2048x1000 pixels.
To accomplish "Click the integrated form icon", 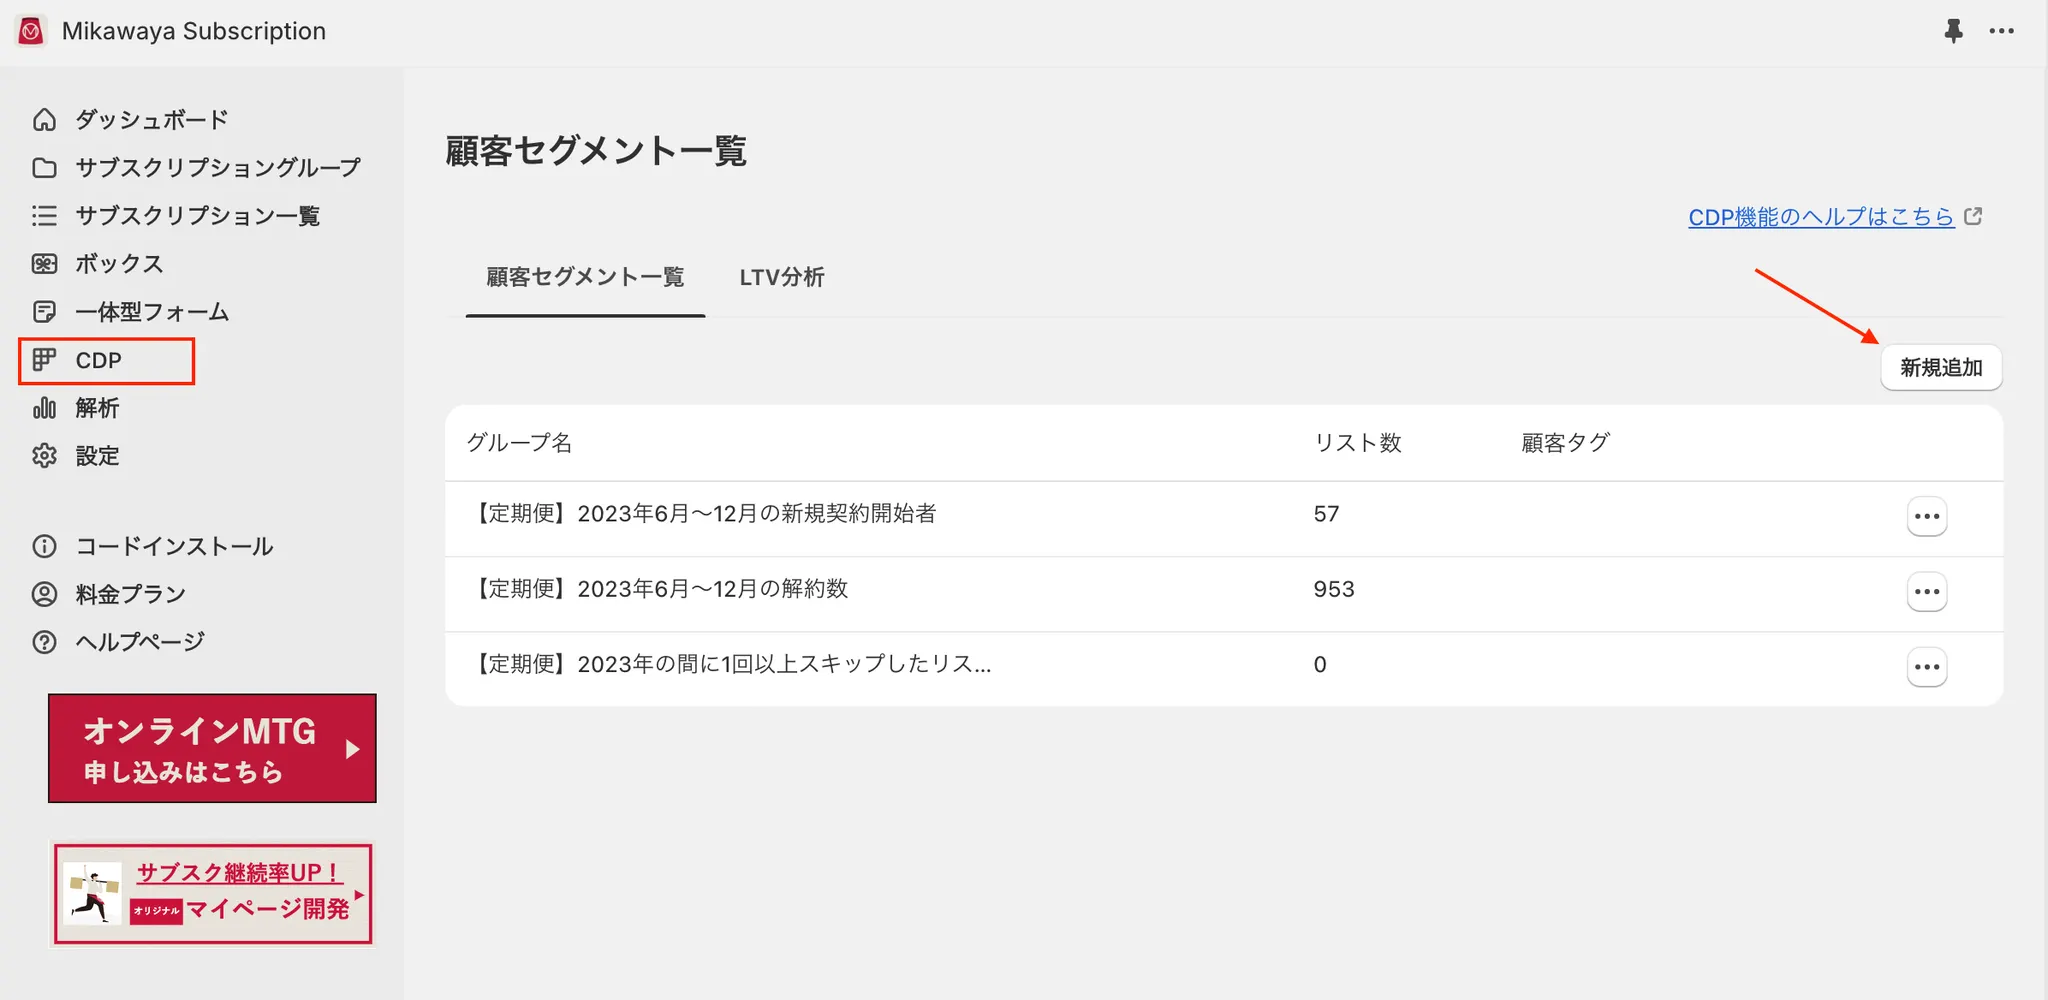I will [x=44, y=312].
